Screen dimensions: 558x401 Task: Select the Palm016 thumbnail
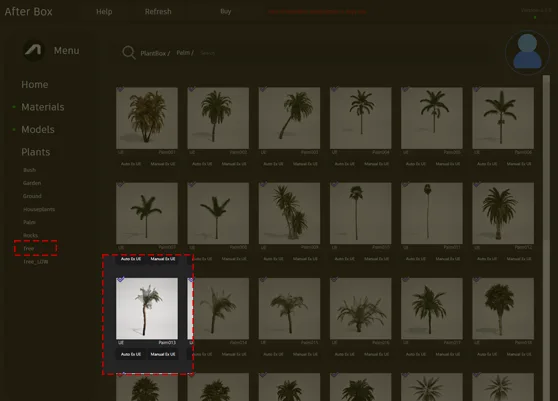click(360, 309)
